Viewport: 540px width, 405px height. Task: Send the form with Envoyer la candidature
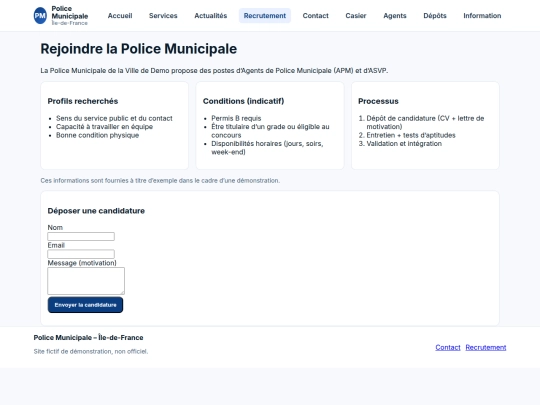click(x=85, y=305)
